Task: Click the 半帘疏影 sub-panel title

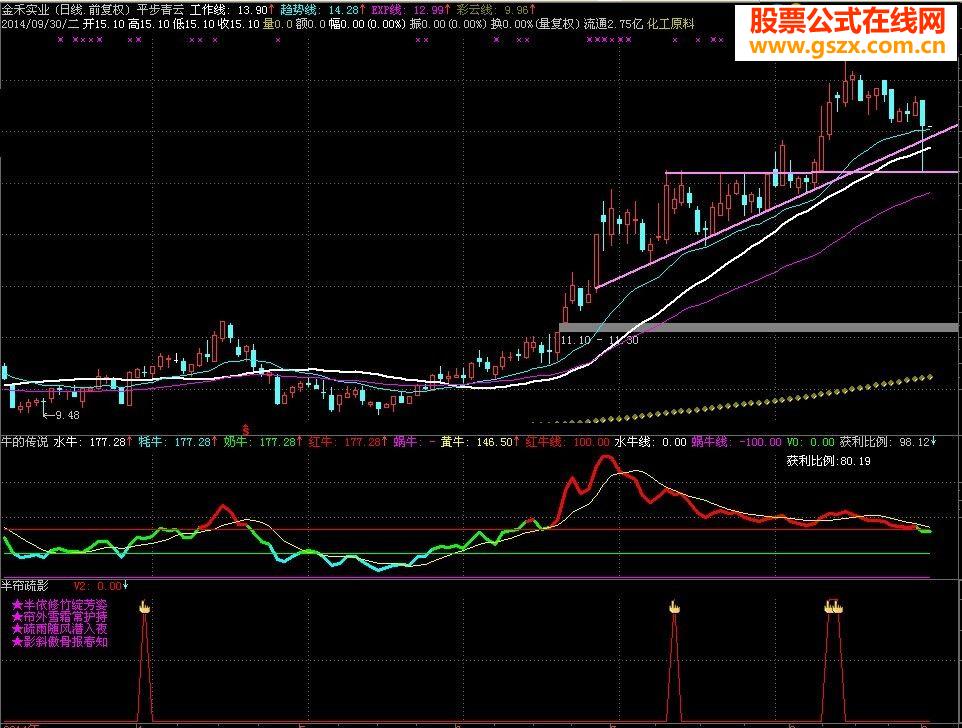Action: coord(25,586)
